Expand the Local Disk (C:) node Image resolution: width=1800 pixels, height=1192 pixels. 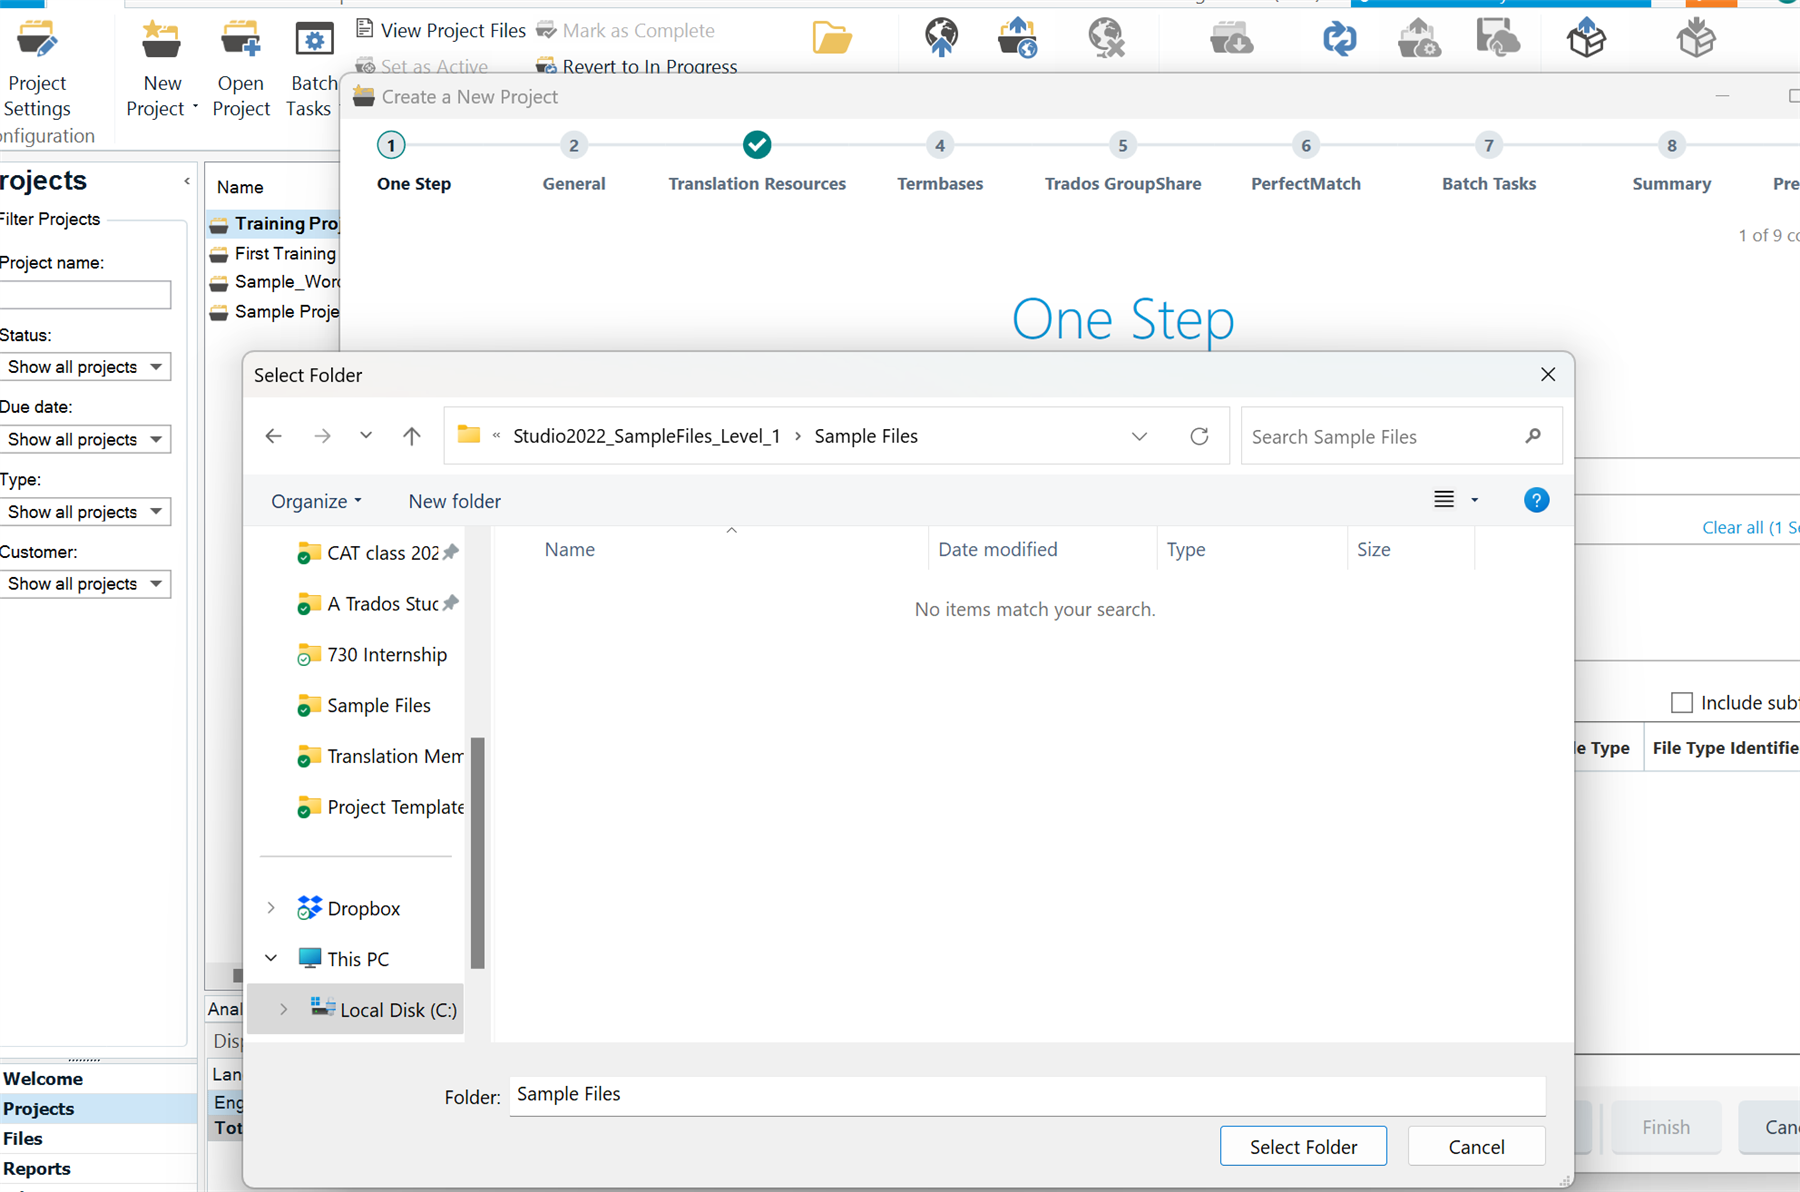pos(284,1010)
